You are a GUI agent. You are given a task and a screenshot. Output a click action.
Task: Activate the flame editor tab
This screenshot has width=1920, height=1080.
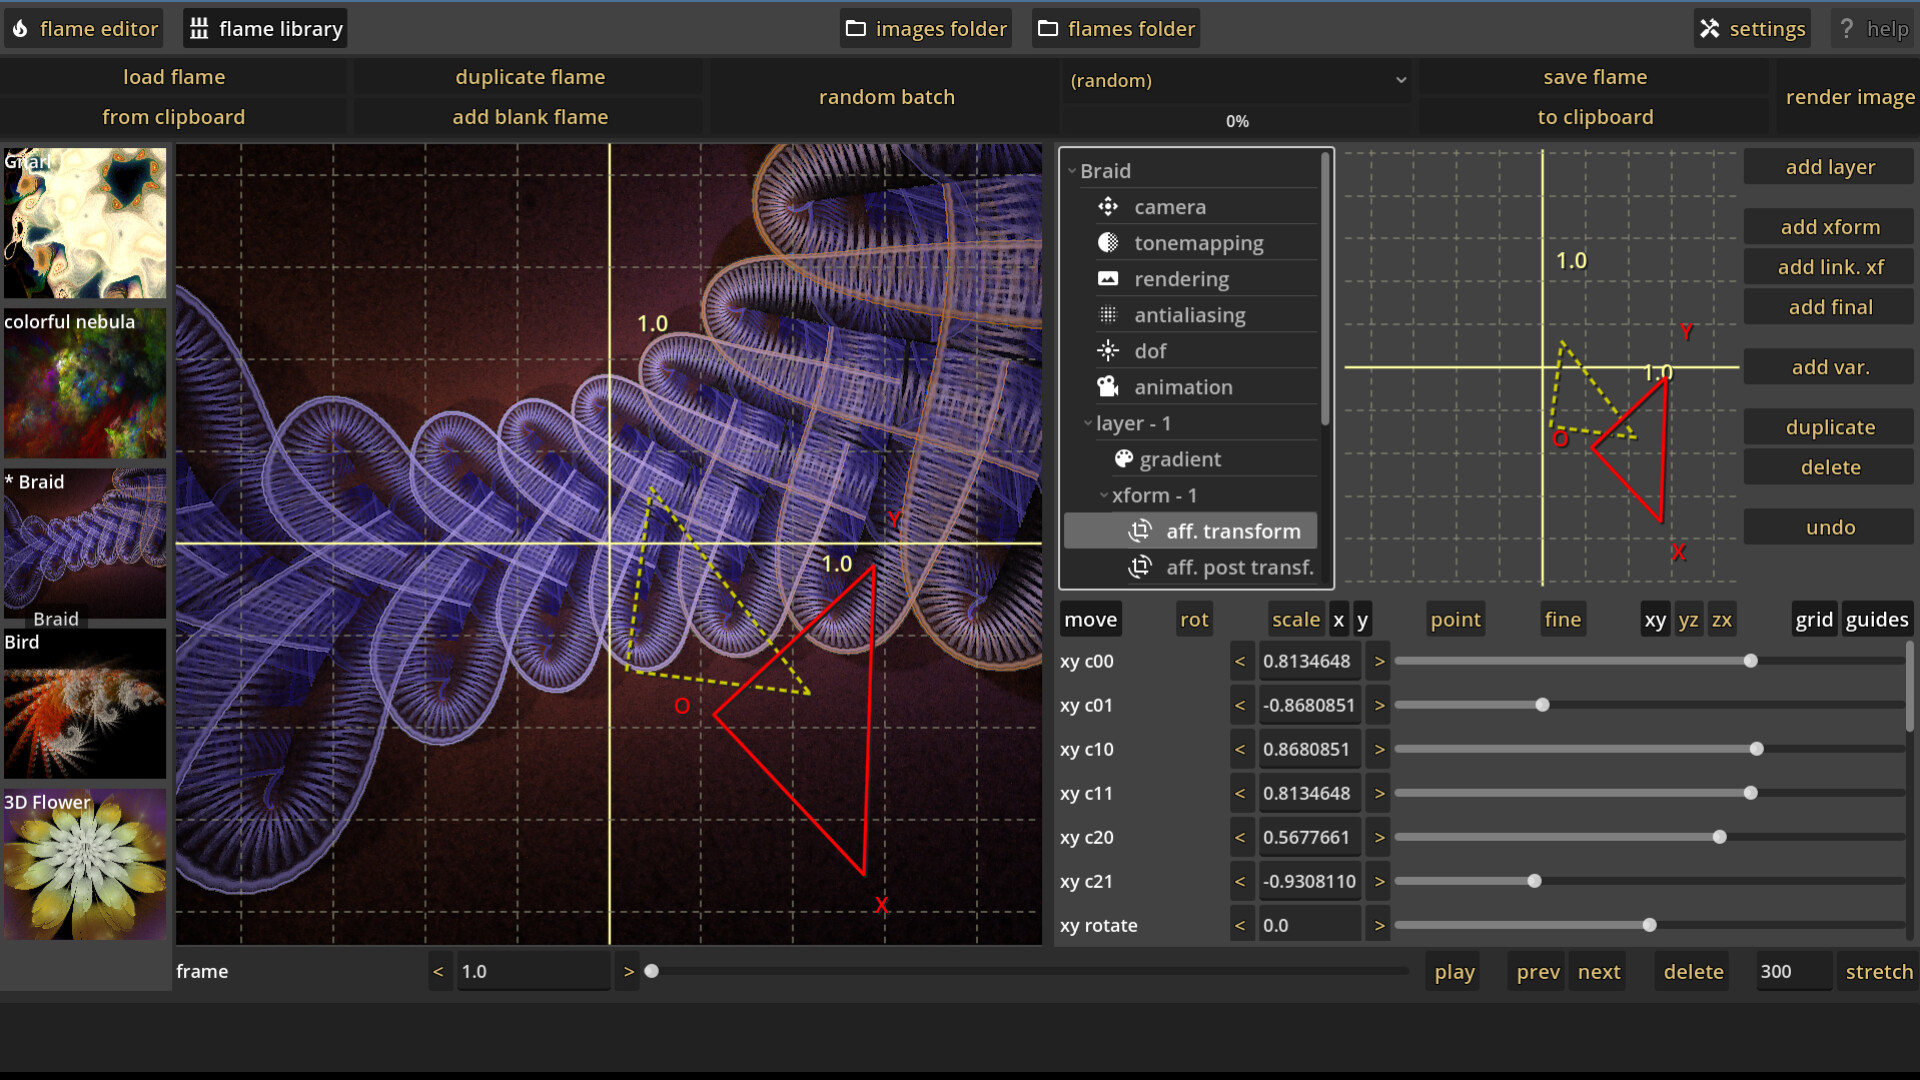coord(83,27)
